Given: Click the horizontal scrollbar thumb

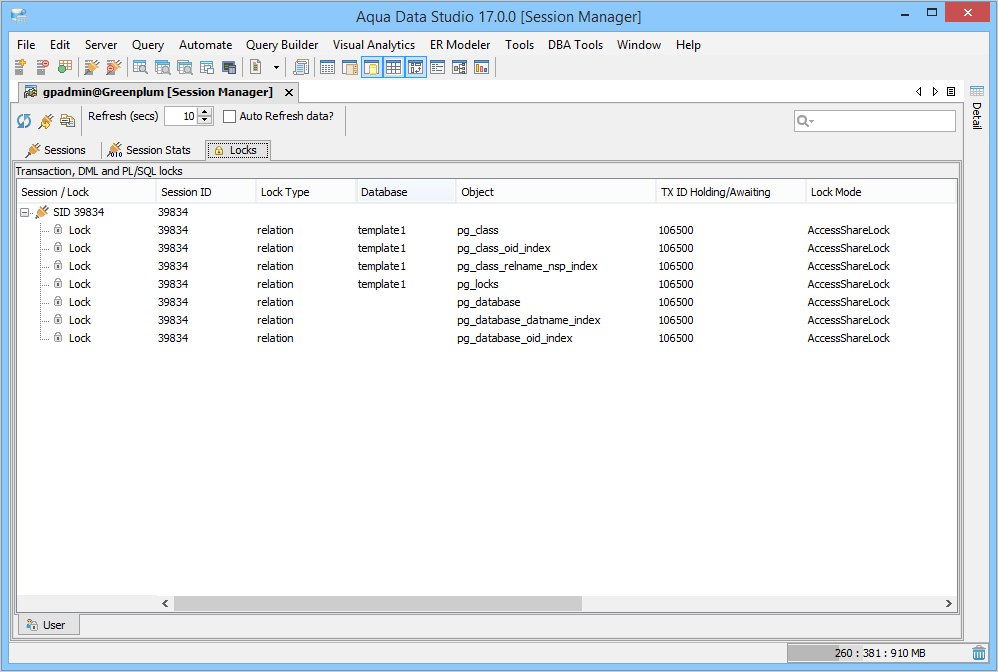Looking at the screenshot, I should pos(378,603).
